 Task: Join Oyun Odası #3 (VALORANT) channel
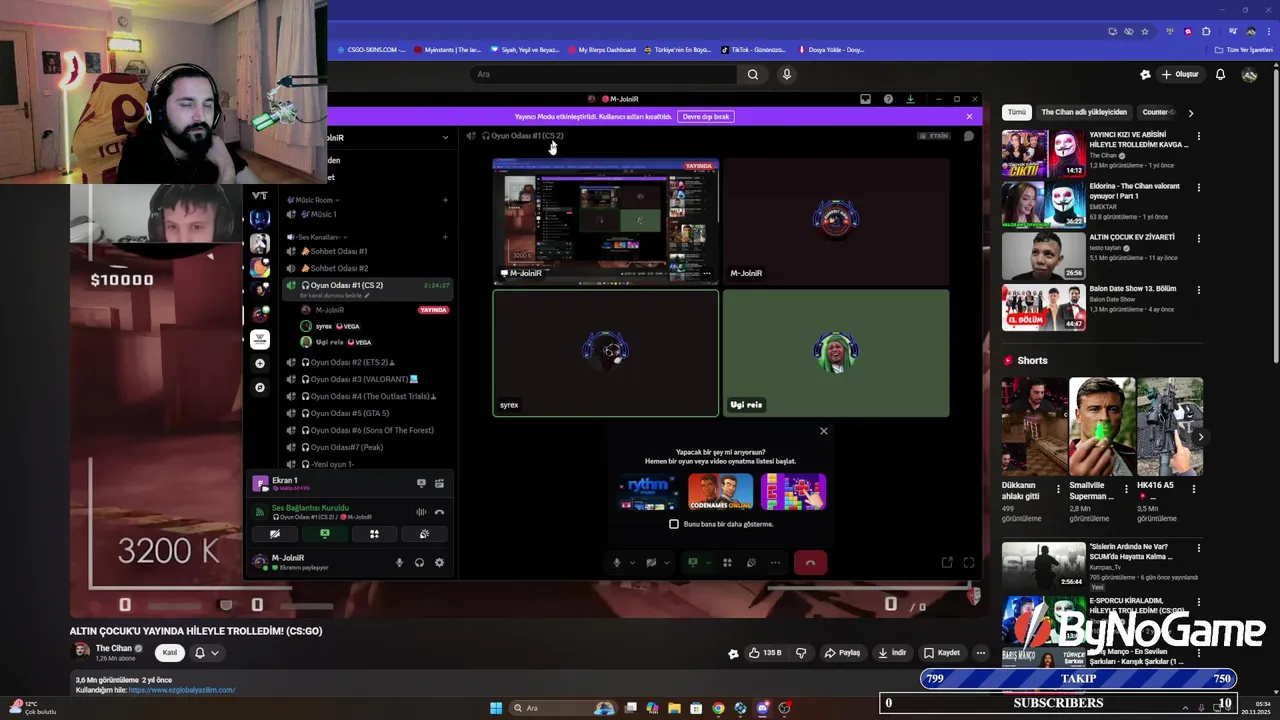366,379
